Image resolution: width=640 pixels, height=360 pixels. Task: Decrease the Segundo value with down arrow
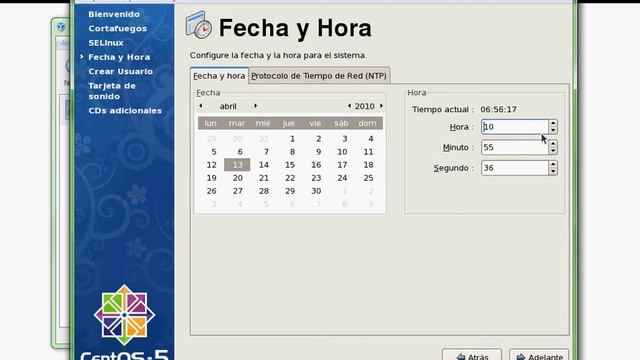(x=553, y=171)
